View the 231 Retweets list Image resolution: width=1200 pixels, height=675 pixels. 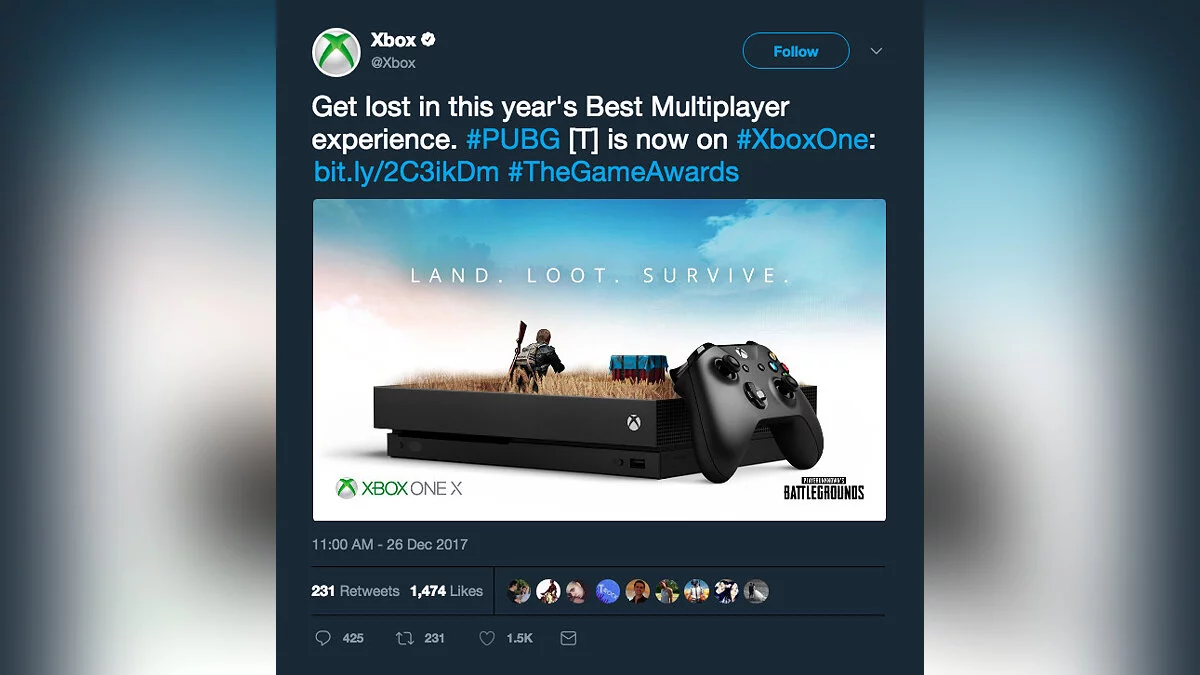[x=355, y=591]
